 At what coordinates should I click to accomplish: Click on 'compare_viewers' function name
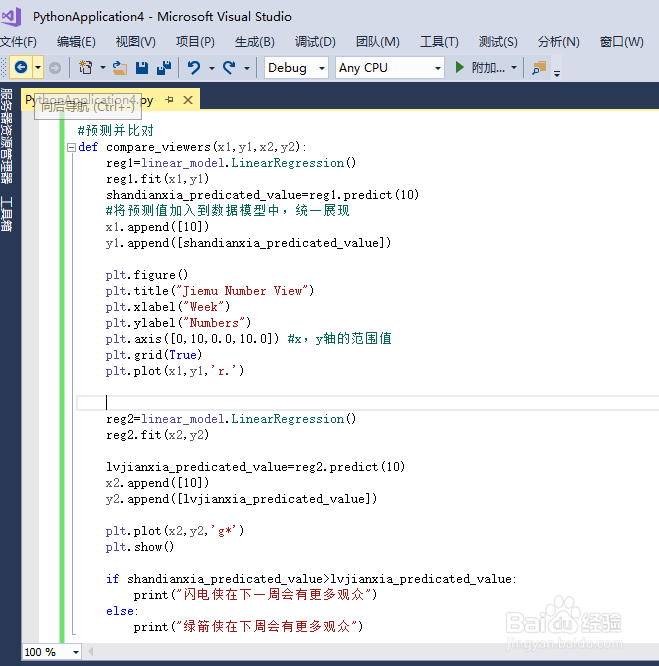point(158,147)
